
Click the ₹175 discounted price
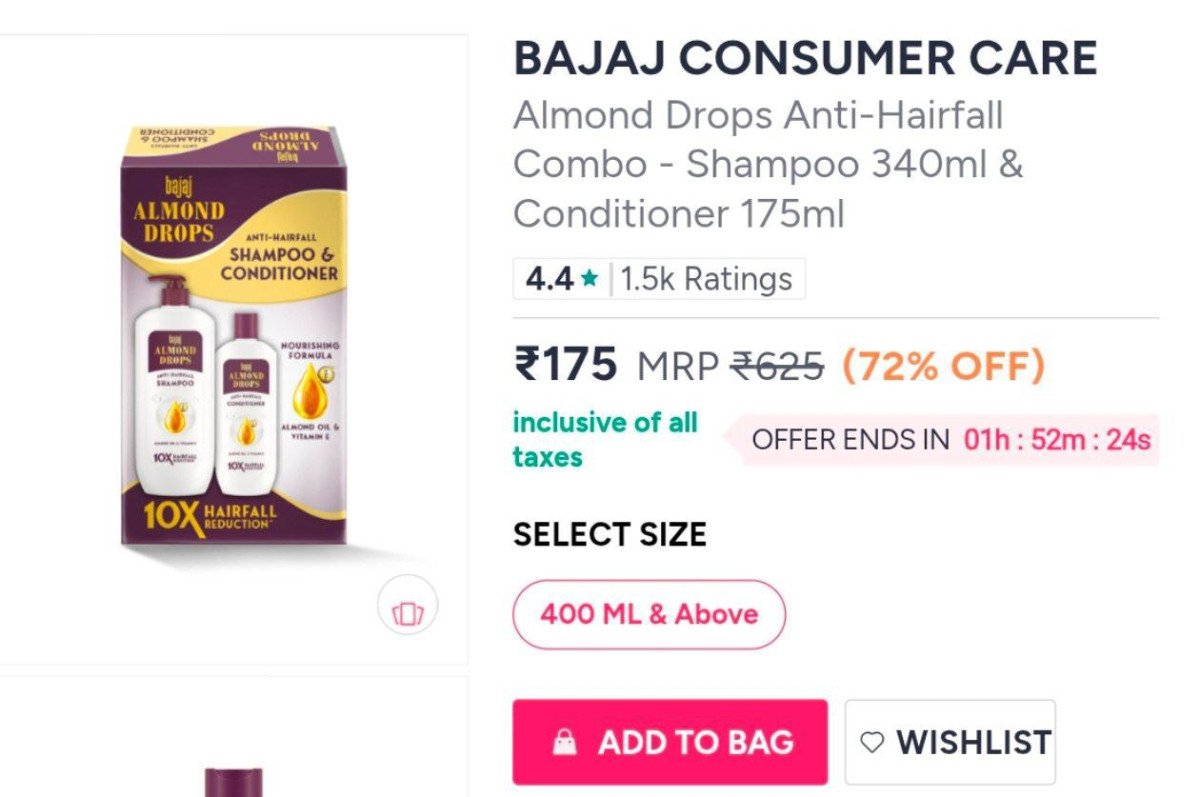point(566,365)
